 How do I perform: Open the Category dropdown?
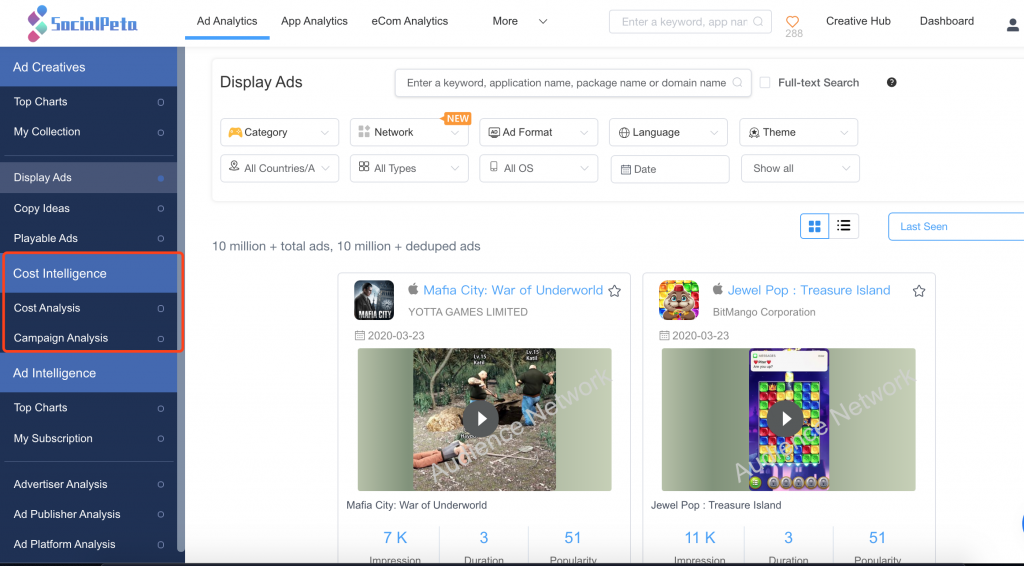tap(280, 133)
